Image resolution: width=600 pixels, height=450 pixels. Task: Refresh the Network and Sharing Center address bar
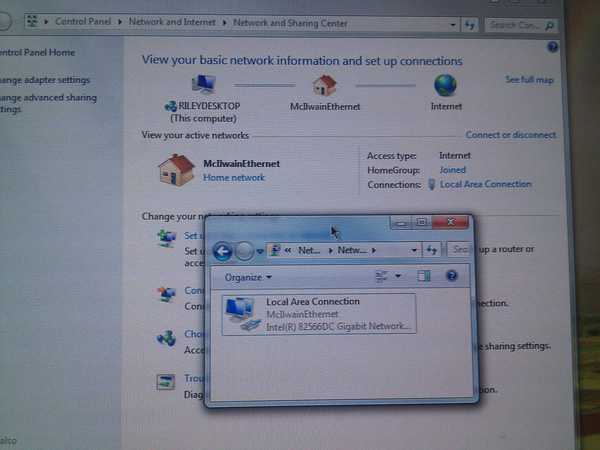click(470, 26)
